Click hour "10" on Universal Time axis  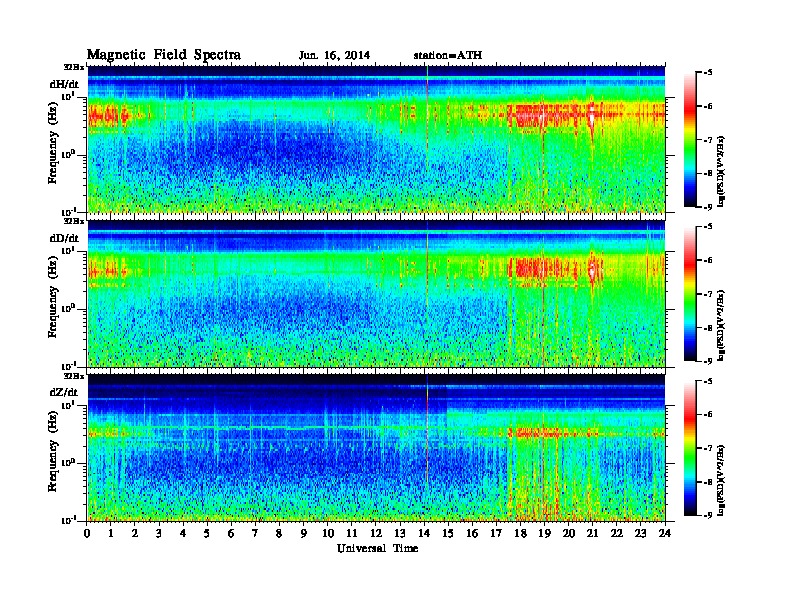328,534
